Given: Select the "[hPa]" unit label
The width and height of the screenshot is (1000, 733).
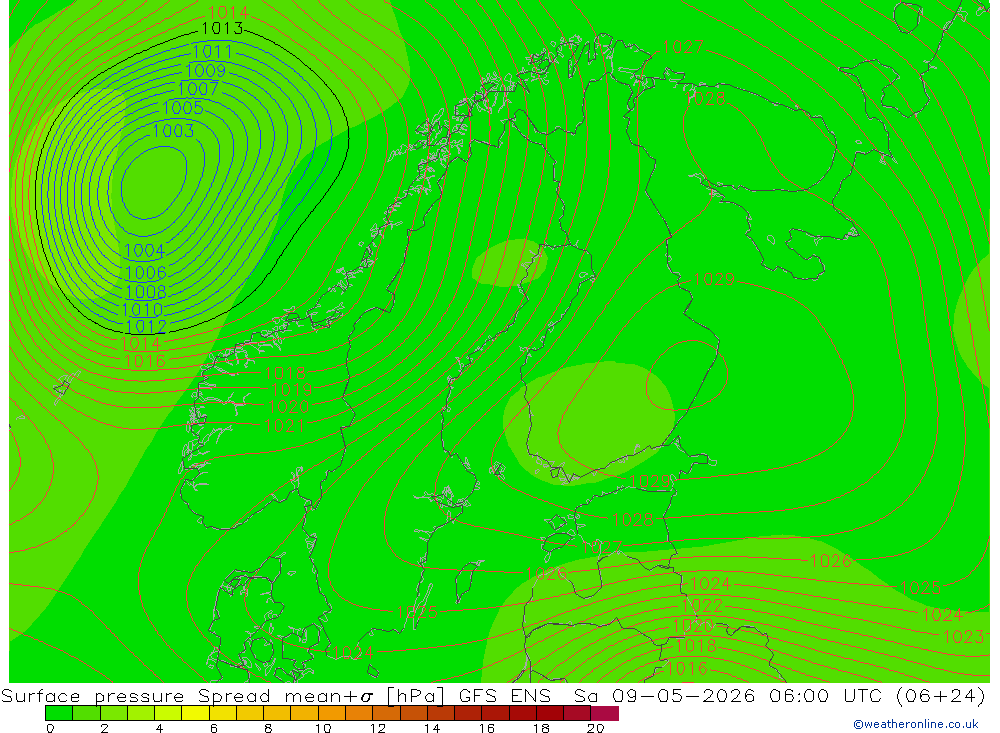Looking at the screenshot, I should (x=415, y=695).
